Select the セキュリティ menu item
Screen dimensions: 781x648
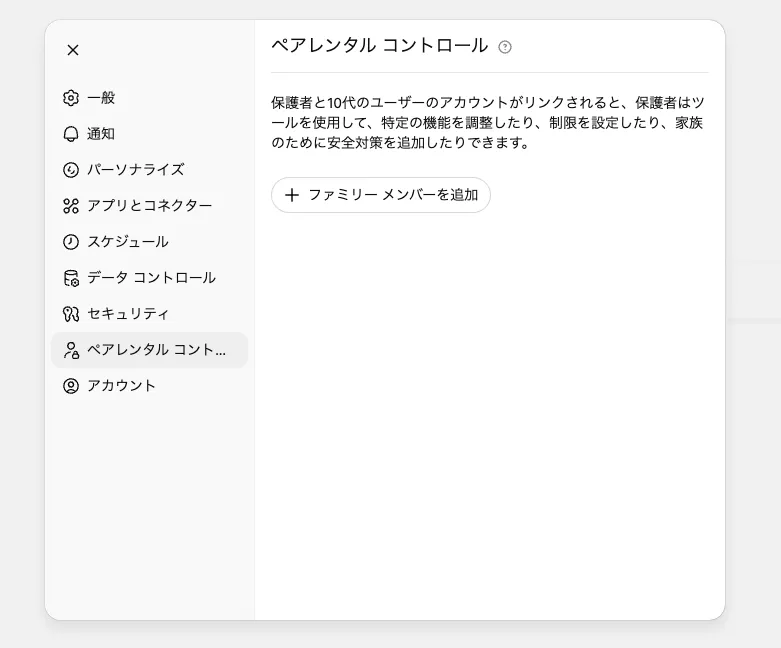coord(149,314)
